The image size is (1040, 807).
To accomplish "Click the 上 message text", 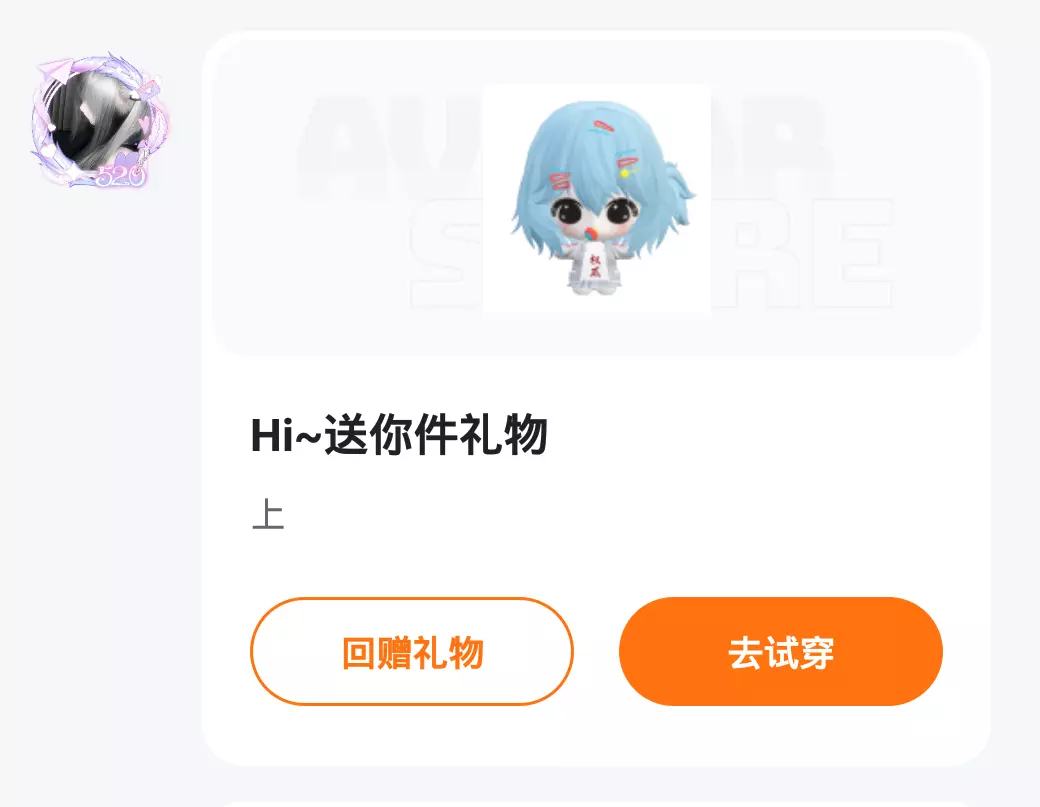I will point(268,515).
